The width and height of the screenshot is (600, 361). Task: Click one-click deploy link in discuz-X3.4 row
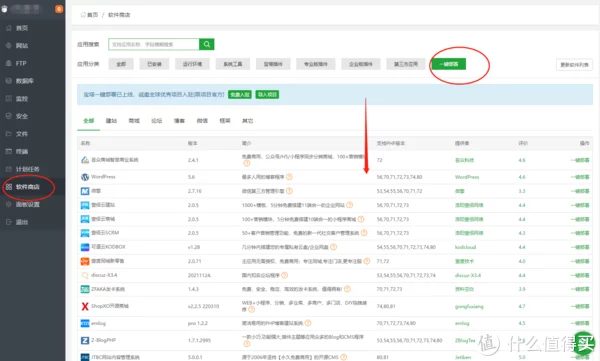pyautogui.click(x=580, y=275)
